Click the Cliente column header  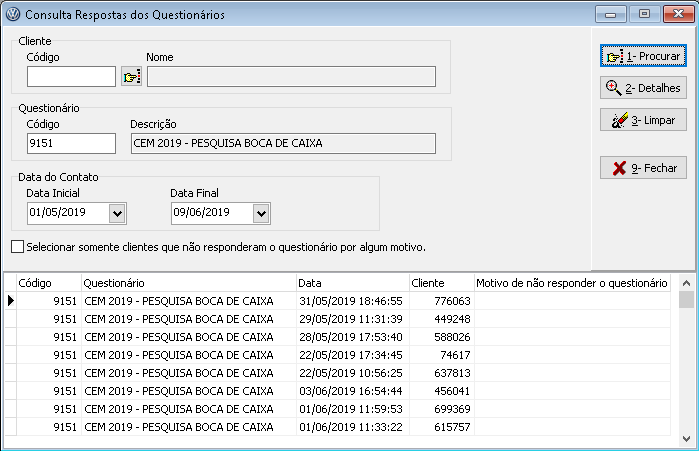442,283
